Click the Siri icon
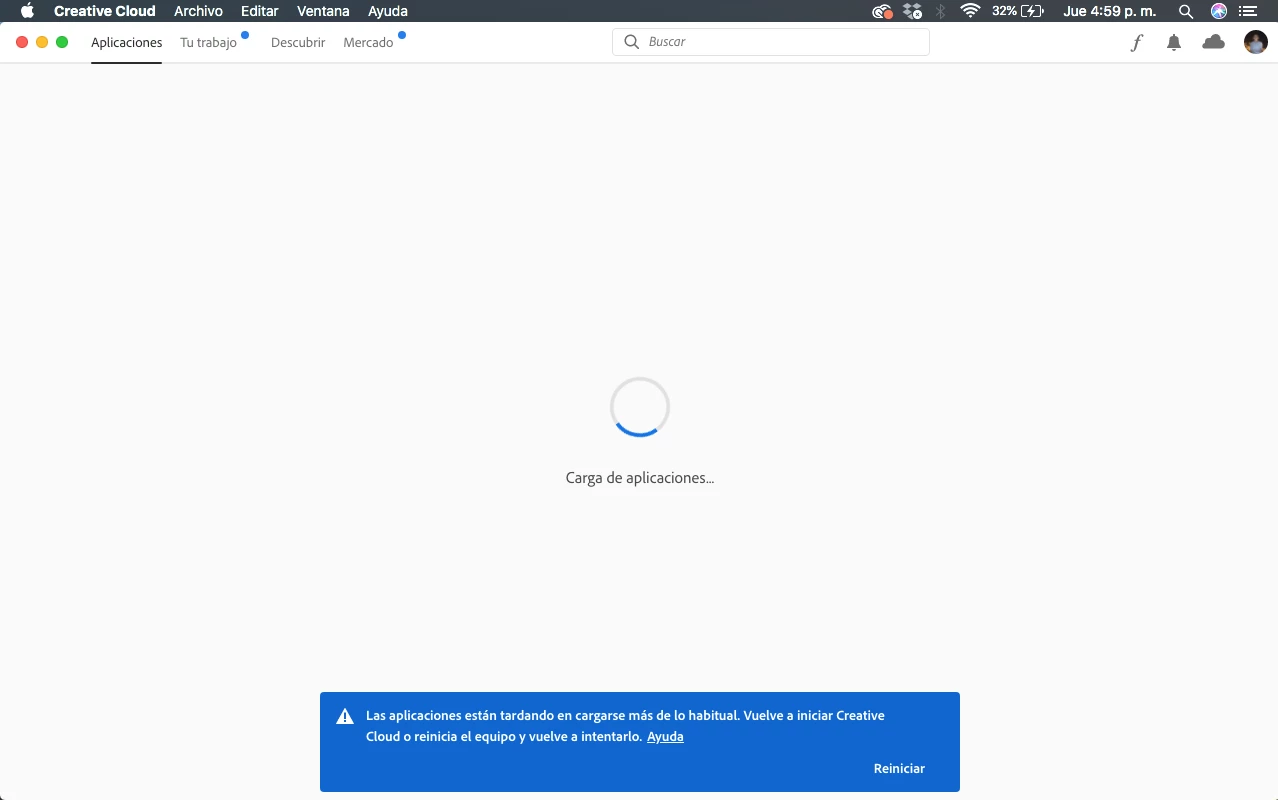Image resolution: width=1278 pixels, height=800 pixels. click(1219, 11)
